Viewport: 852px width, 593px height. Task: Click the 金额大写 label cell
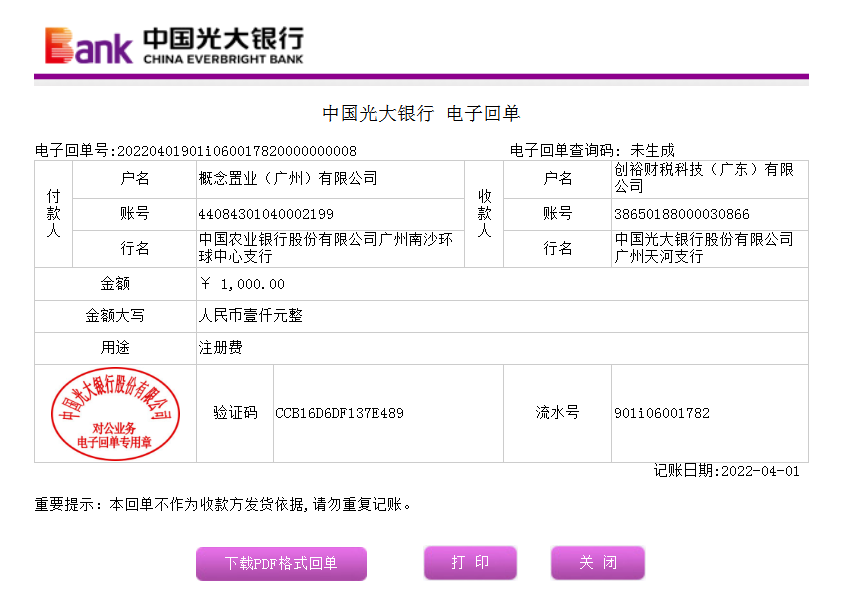click(x=115, y=315)
